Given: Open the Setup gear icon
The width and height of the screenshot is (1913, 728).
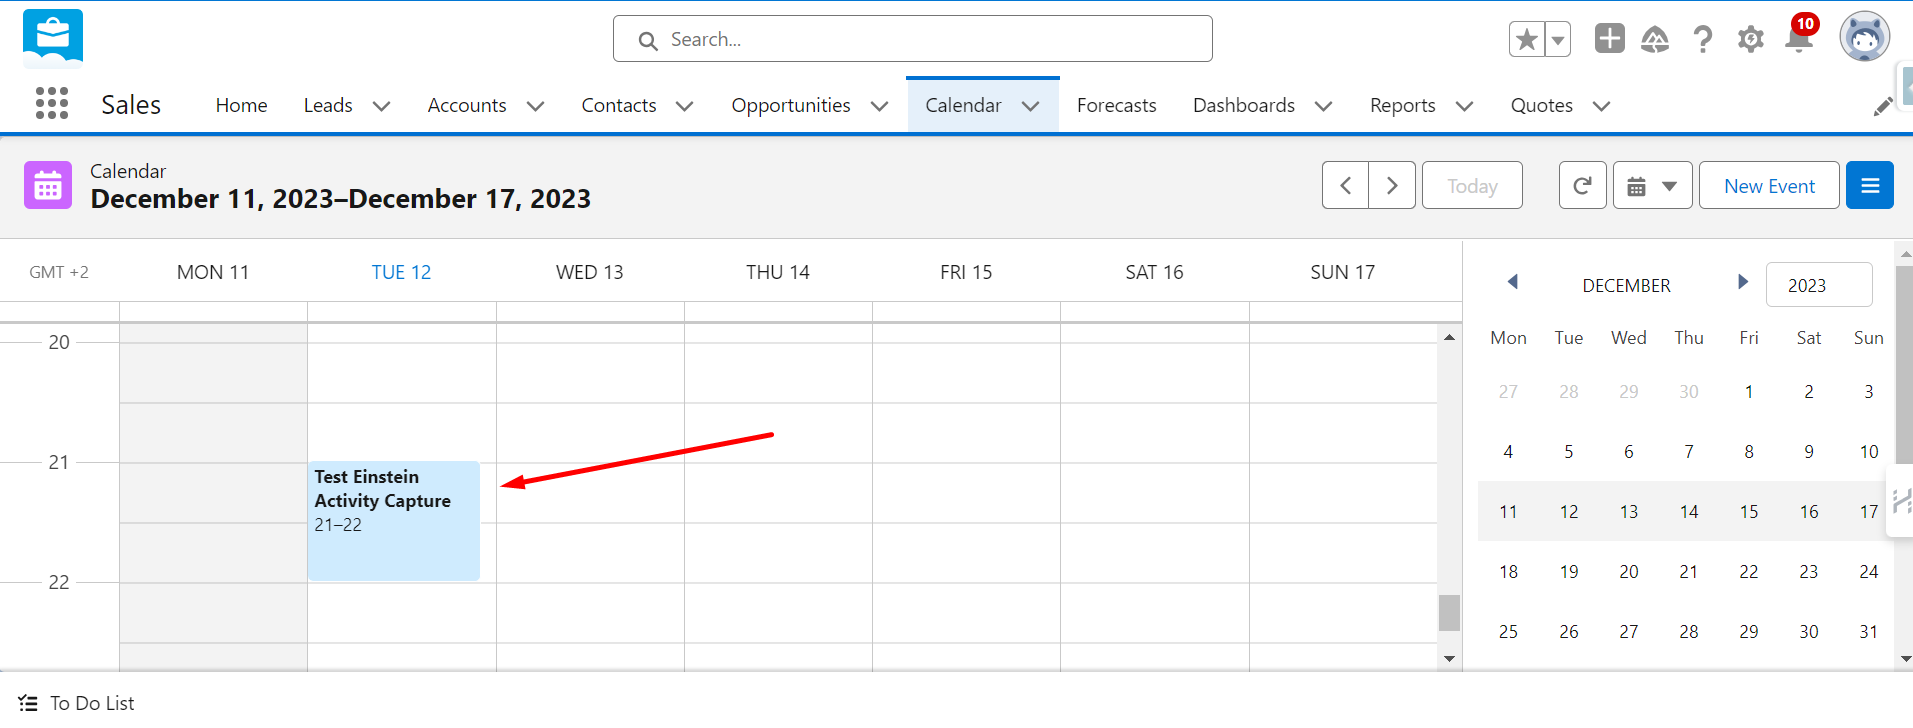Looking at the screenshot, I should [x=1750, y=40].
